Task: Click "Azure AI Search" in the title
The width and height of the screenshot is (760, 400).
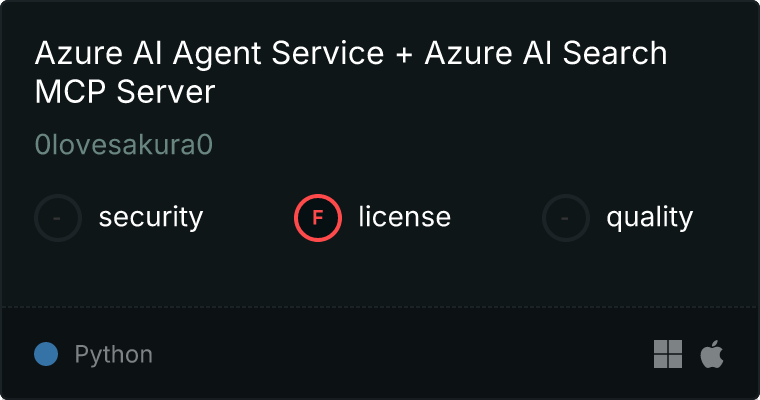Action: (545, 53)
